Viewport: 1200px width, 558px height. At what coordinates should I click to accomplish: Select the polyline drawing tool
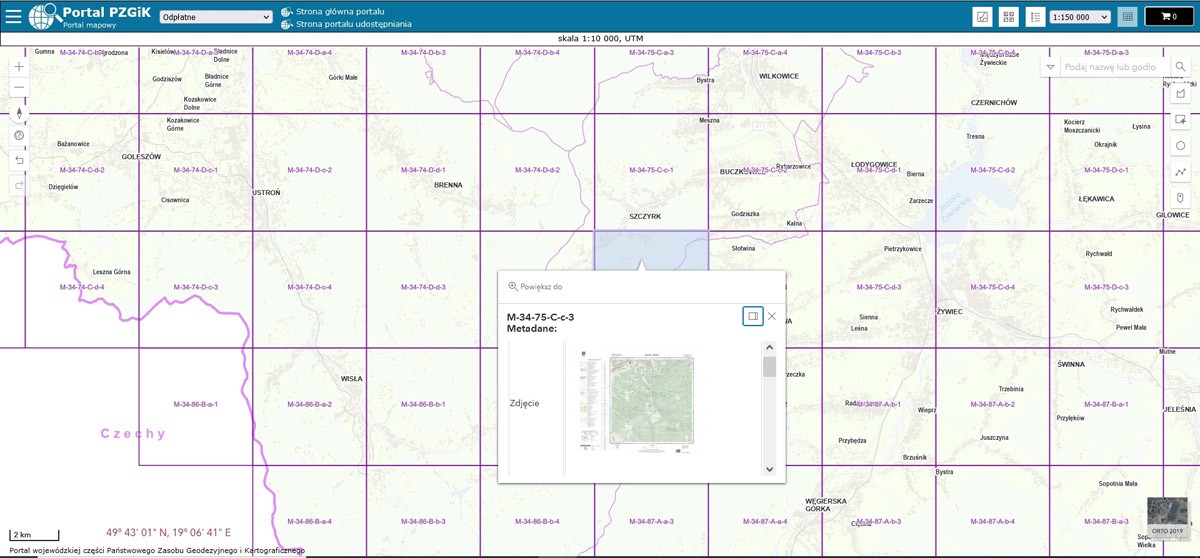coord(1180,172)
